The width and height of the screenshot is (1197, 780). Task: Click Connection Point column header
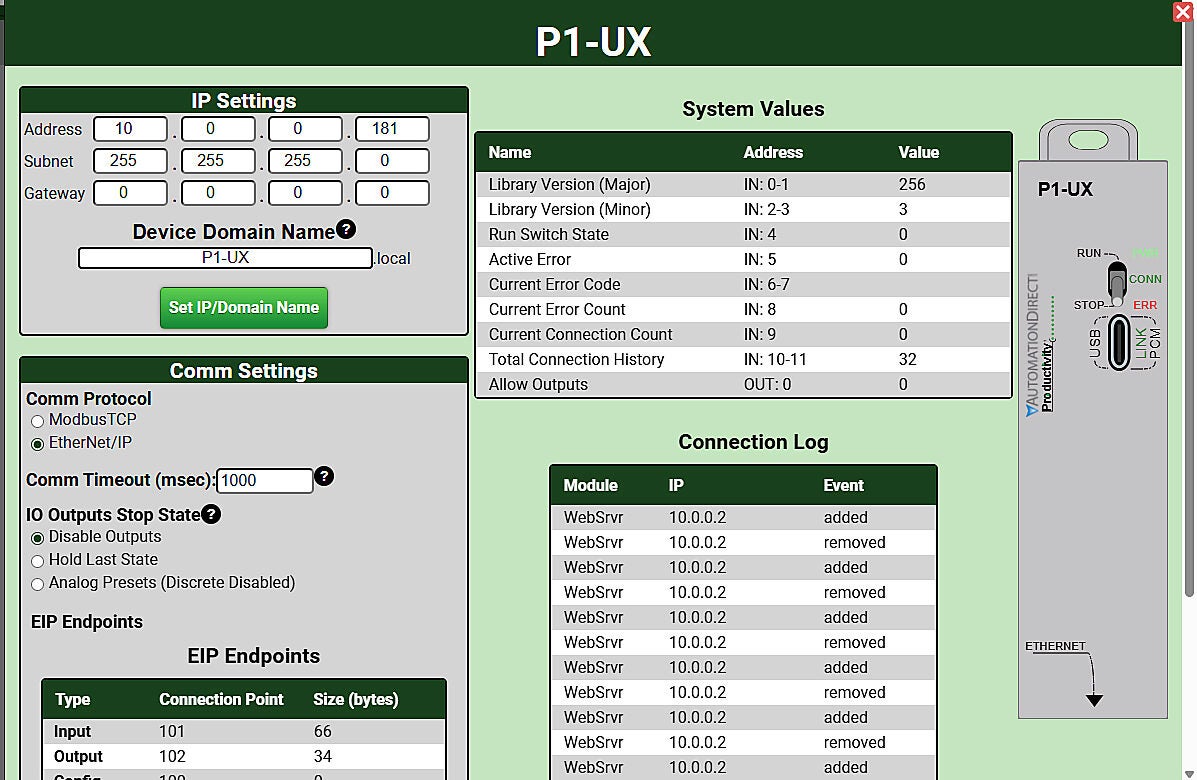pos(221,700)
